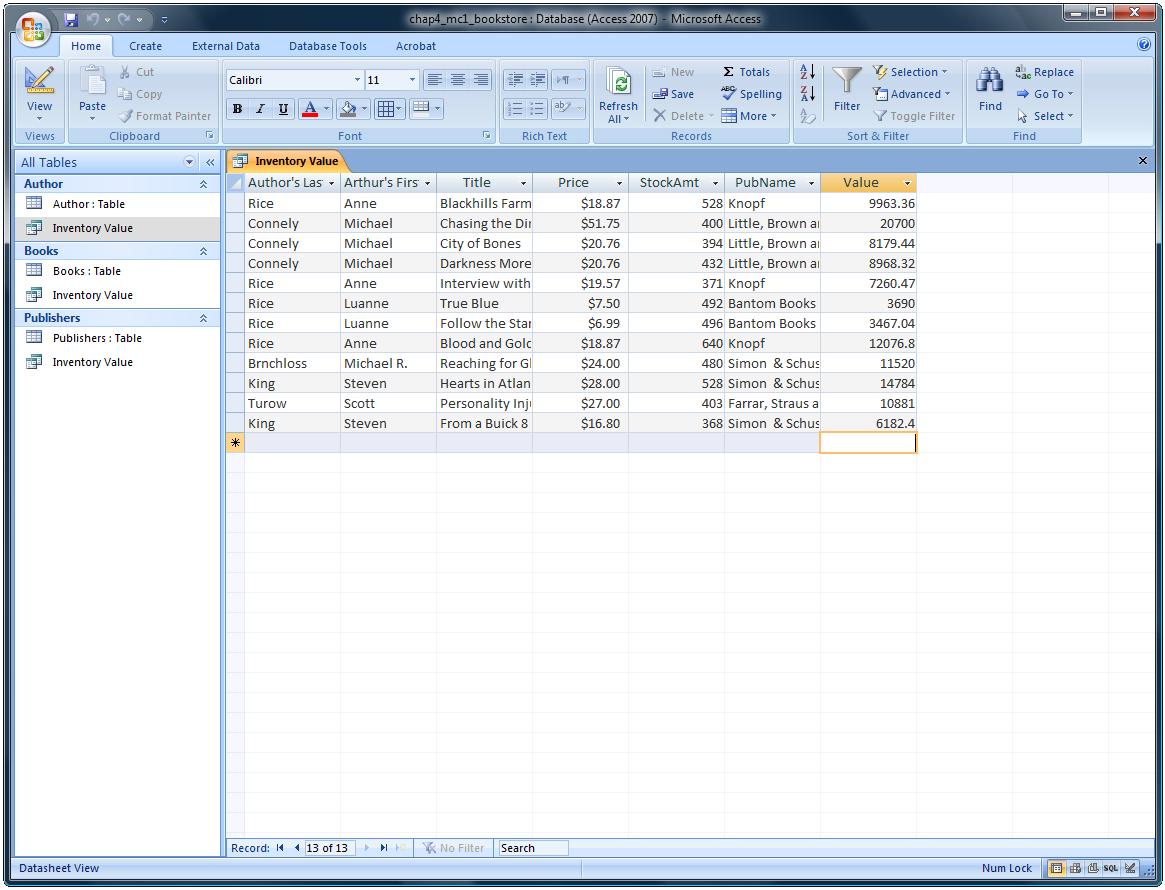Collapse the Publishers group in the navigation pane
The width and height of the screenshot is (1165, 890).
click(x=203, y=317)
